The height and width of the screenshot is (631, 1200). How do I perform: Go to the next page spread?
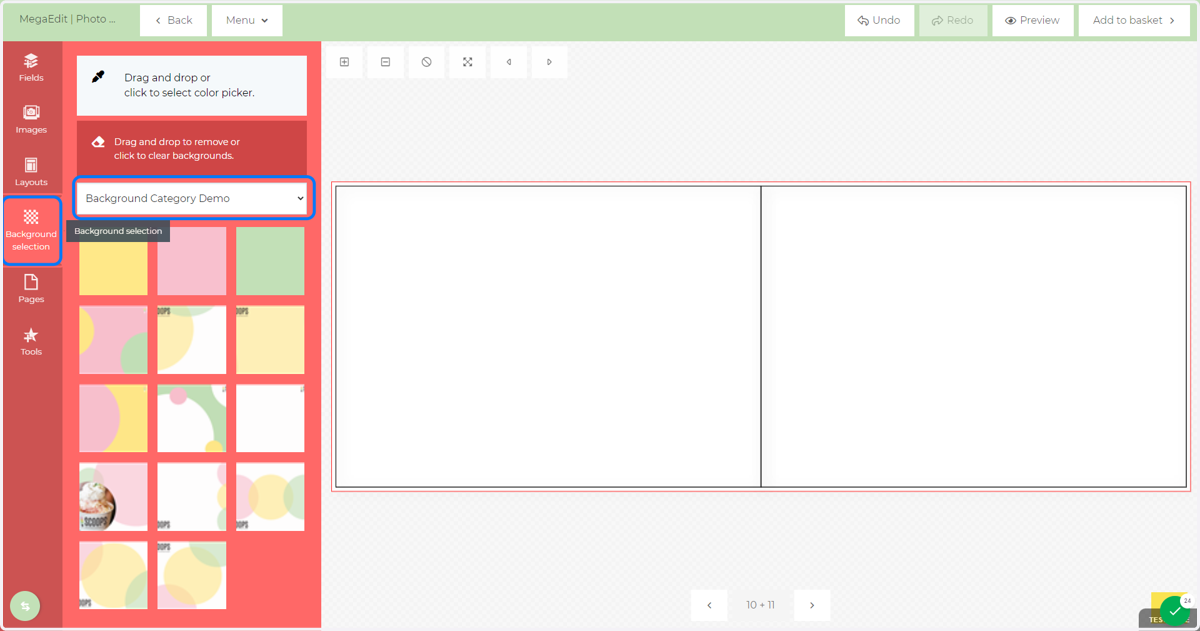coord(812,605)
